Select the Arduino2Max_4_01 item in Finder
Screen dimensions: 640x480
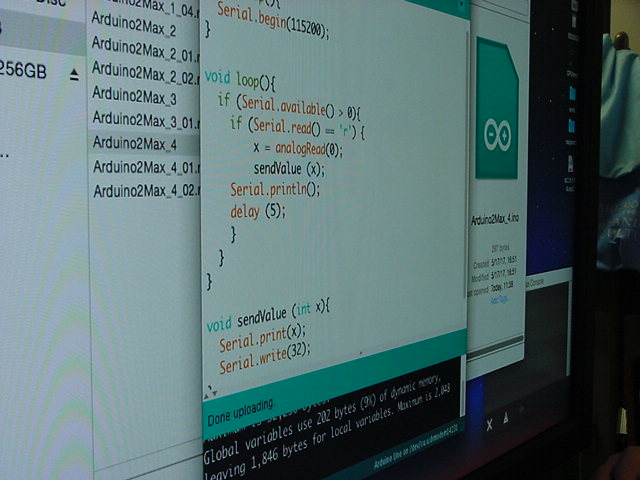(x=146, y=167)
